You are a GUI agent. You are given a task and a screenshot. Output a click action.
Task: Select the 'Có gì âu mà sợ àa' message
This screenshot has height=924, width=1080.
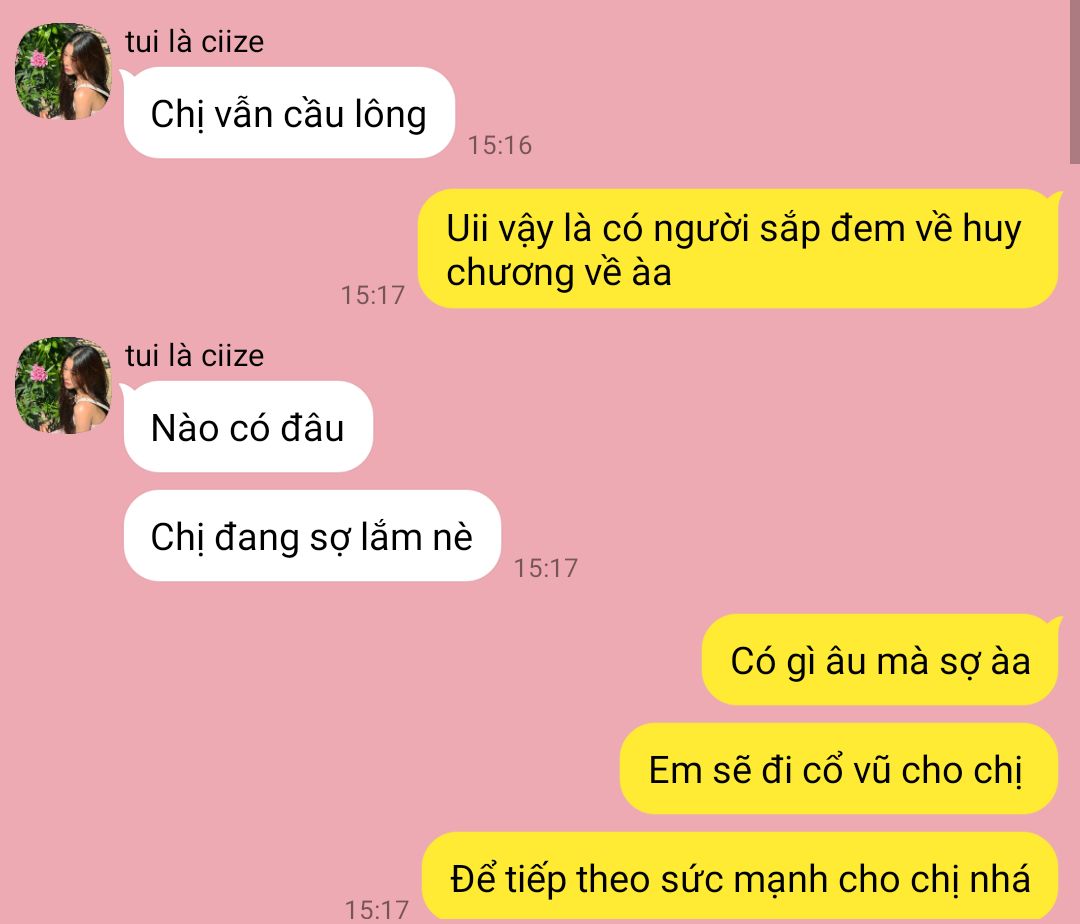click(x=880, y=660)
